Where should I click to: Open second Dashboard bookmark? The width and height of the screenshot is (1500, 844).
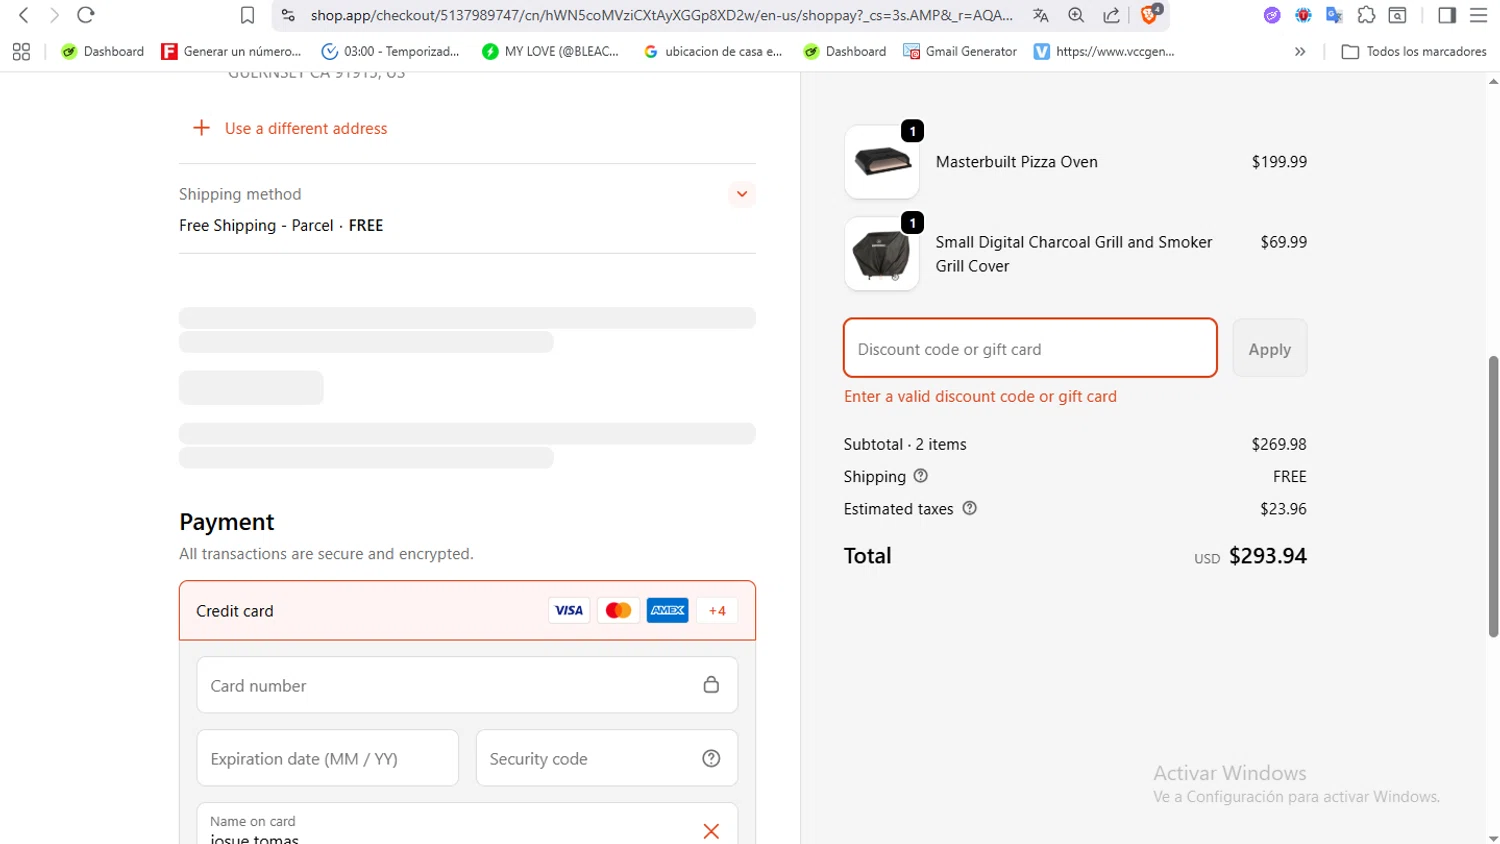coord(845,52)
